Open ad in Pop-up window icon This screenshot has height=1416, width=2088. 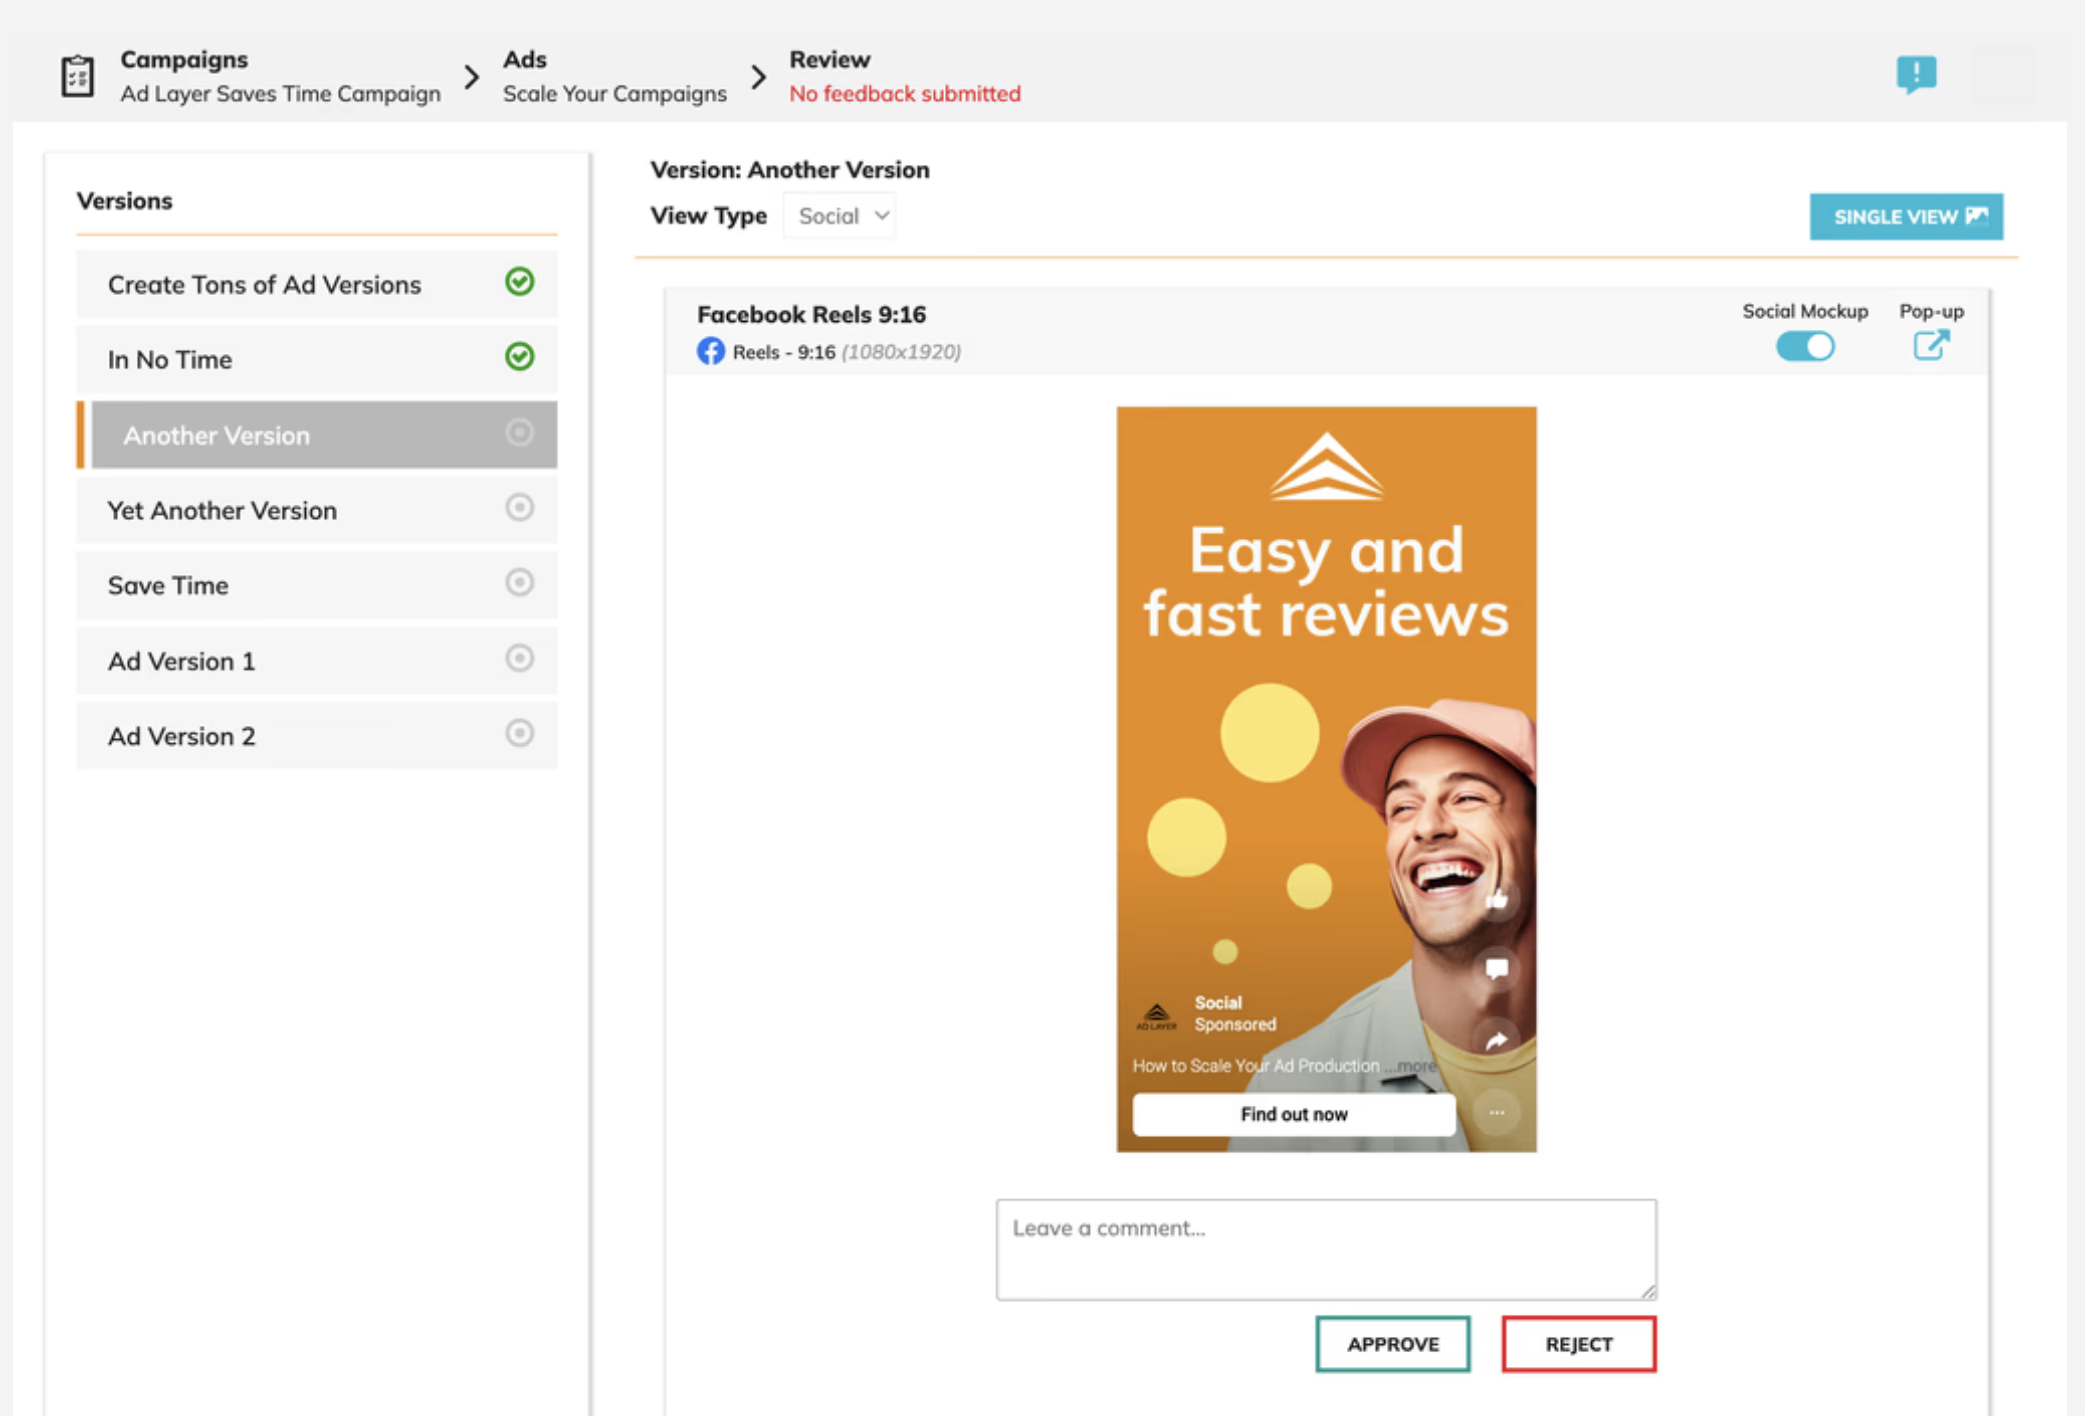[1930, 346]
